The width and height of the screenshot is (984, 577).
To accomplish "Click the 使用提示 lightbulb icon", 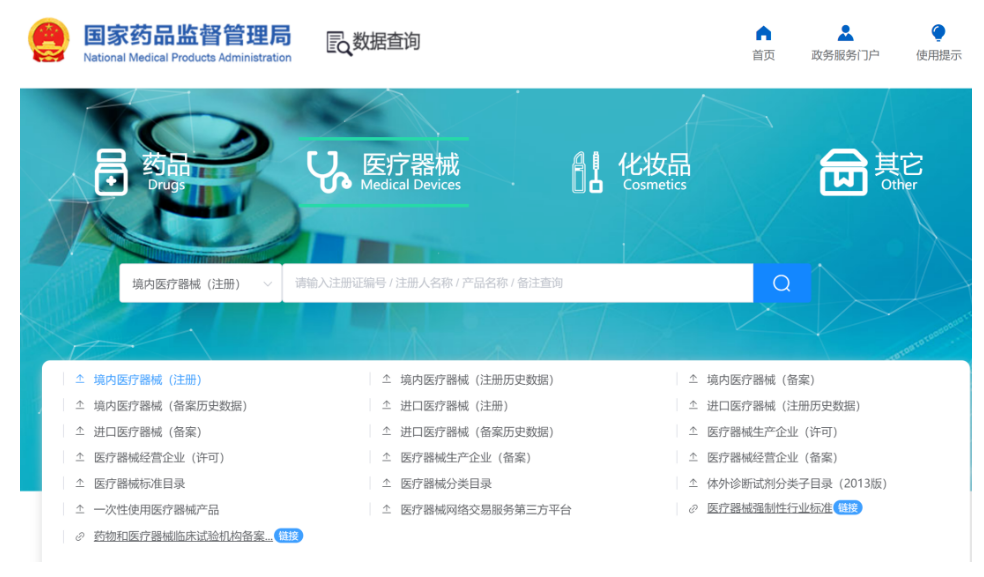I will click(938, 33).
